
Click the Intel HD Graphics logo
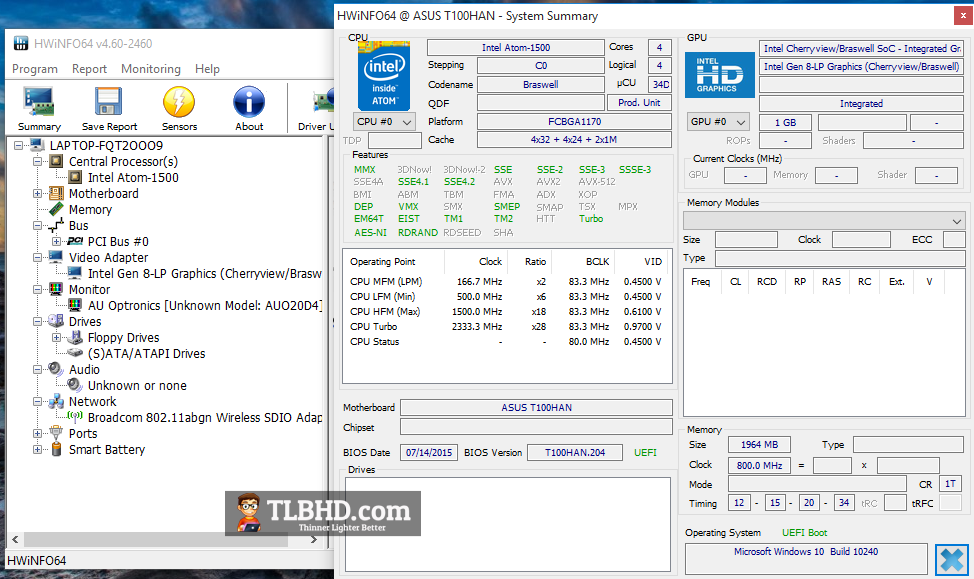[x=719, y=75]
